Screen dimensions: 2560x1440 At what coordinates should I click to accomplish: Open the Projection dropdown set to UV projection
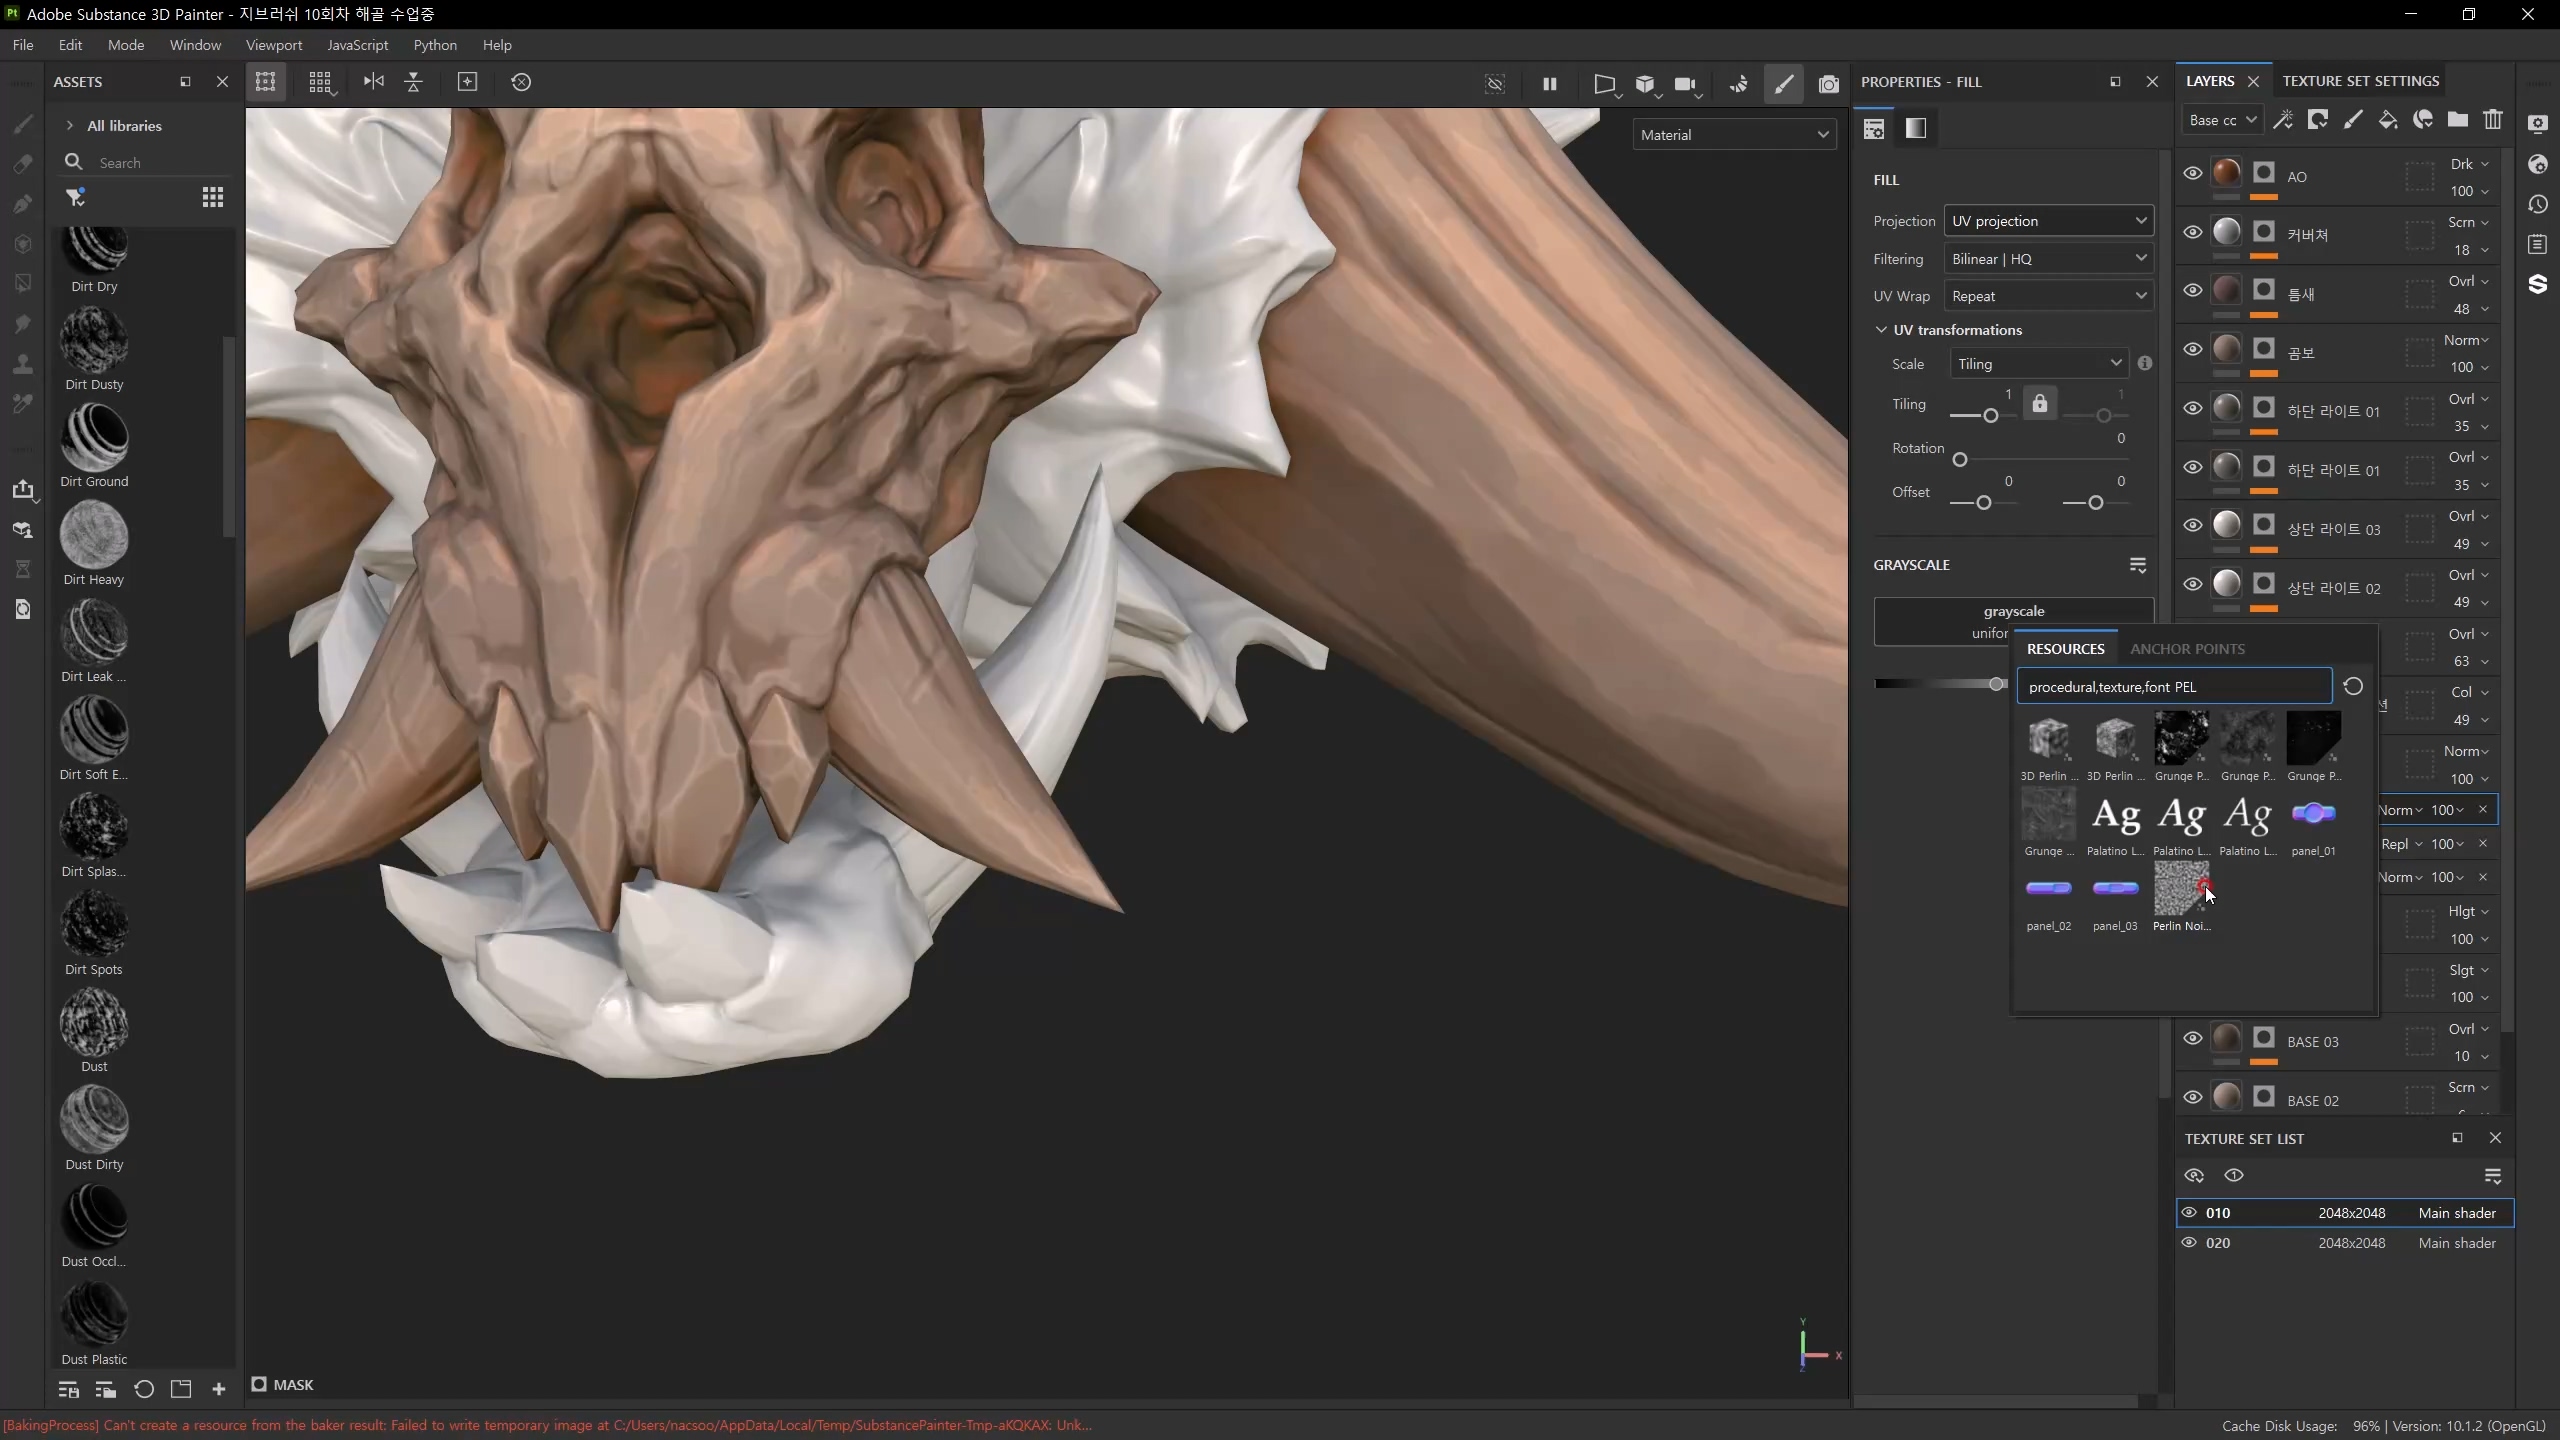tap(2048, 221)
